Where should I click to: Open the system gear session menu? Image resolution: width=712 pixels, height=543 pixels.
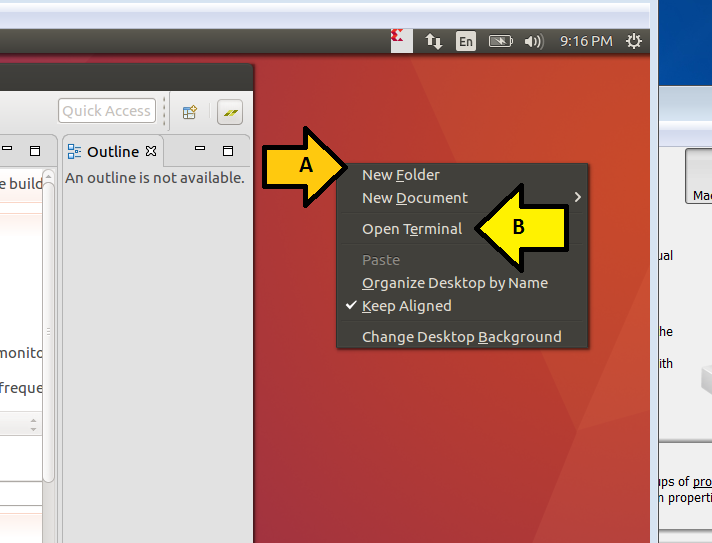tap(633, 41)
